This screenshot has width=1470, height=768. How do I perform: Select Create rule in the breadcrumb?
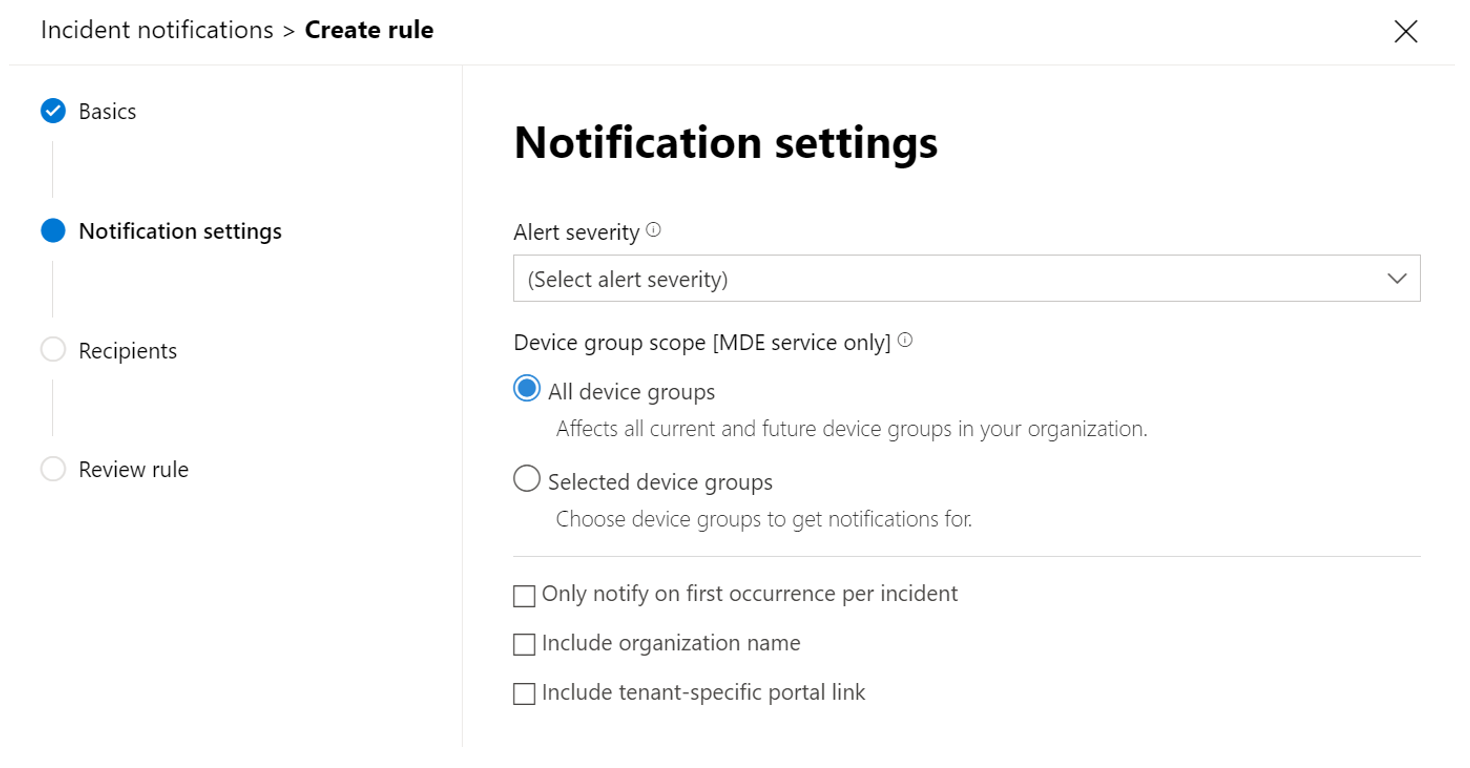tap(369, 29)
